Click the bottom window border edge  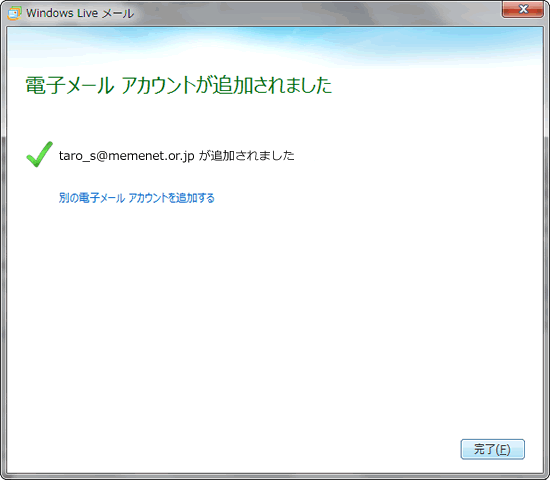coord(275,476)
